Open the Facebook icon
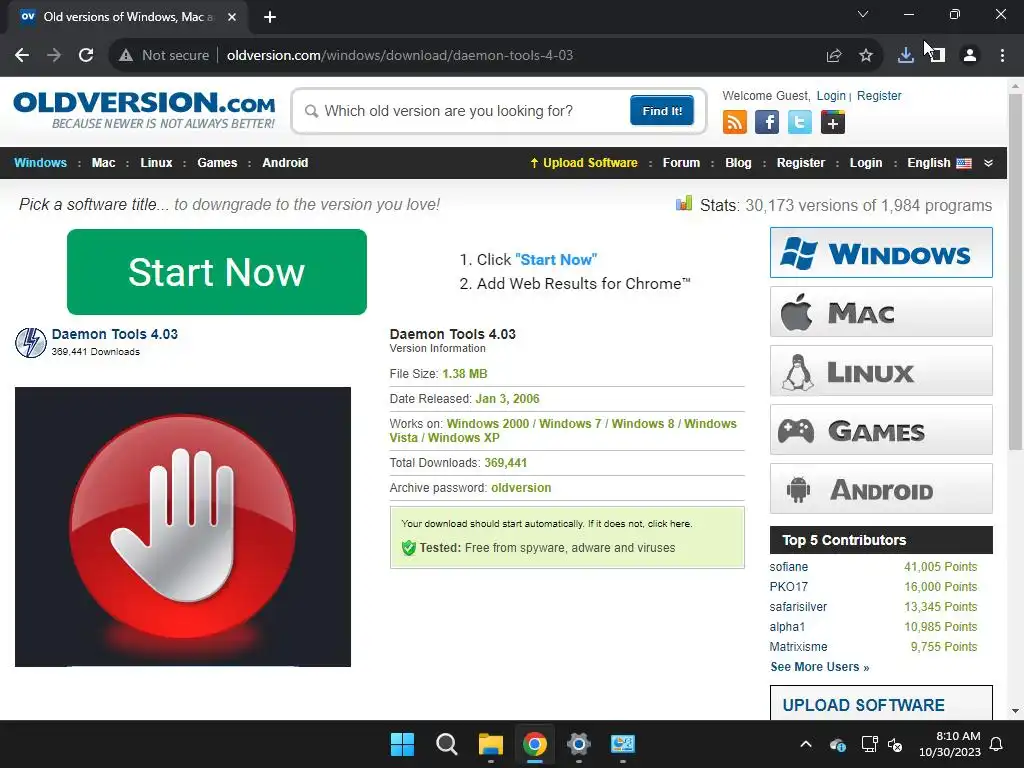Viewport: 1024px width, 768px height. (x=767, y=122)
